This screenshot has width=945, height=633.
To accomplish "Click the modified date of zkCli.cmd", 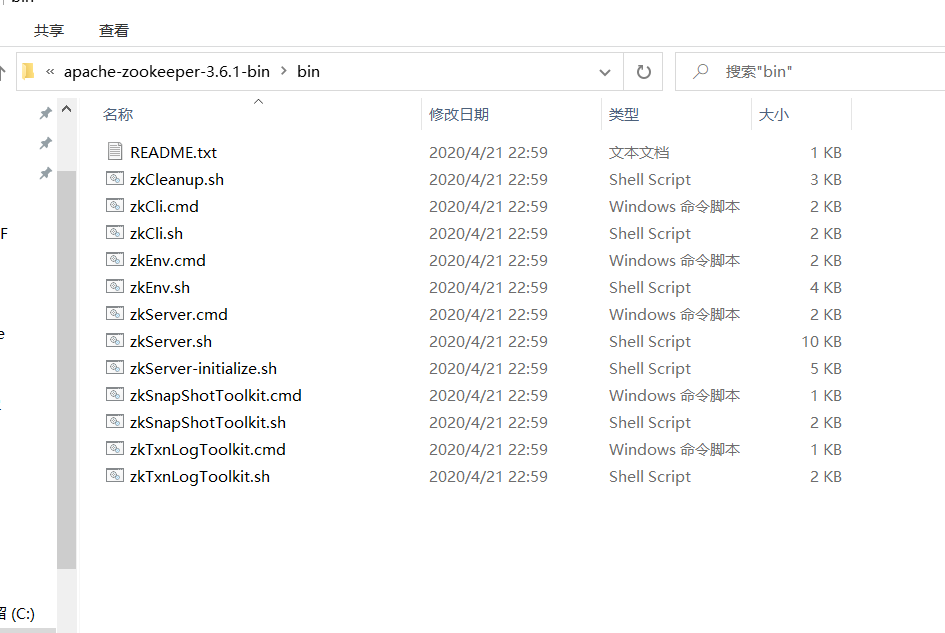I will (x=488, y=207).
